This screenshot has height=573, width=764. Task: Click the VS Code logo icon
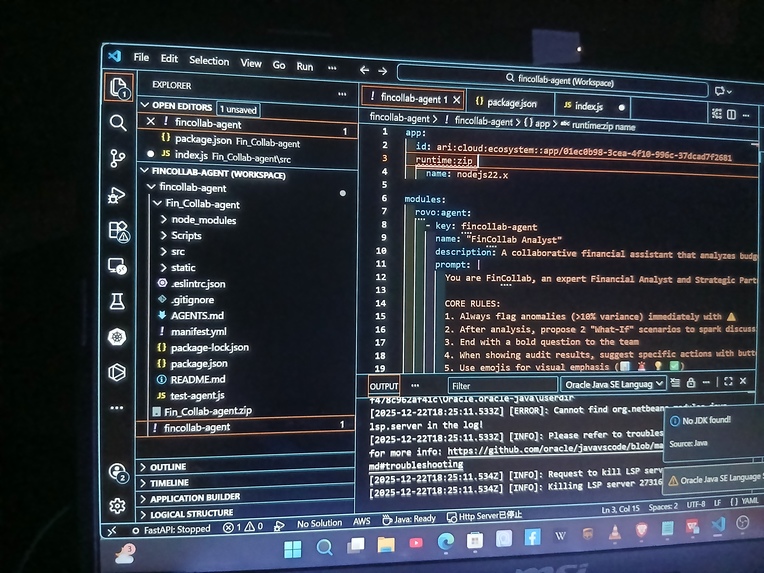click(115, 56)
